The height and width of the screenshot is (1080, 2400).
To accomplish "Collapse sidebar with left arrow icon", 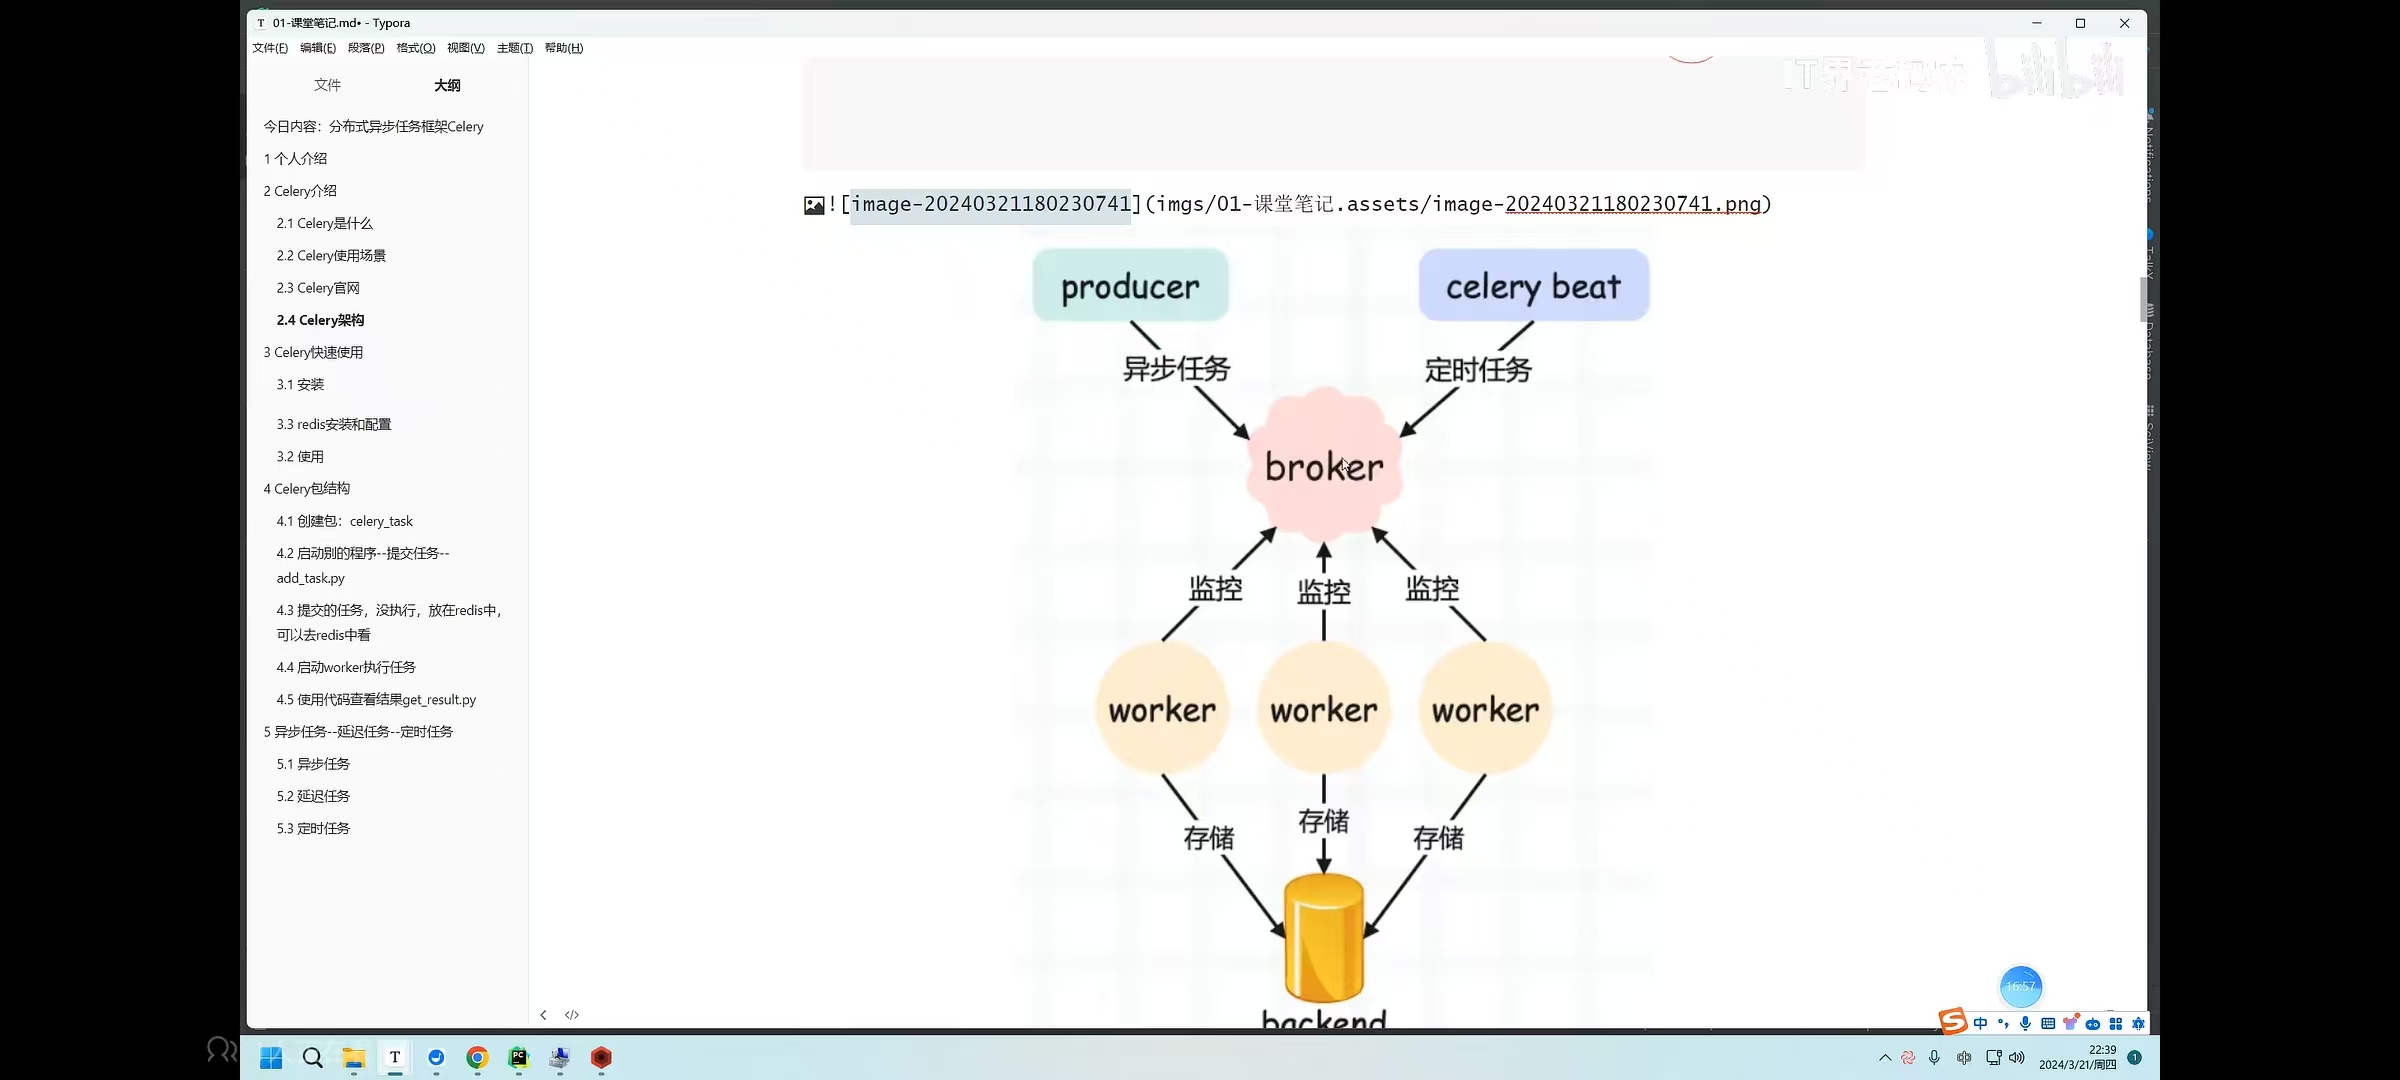I will point(543,1015).
